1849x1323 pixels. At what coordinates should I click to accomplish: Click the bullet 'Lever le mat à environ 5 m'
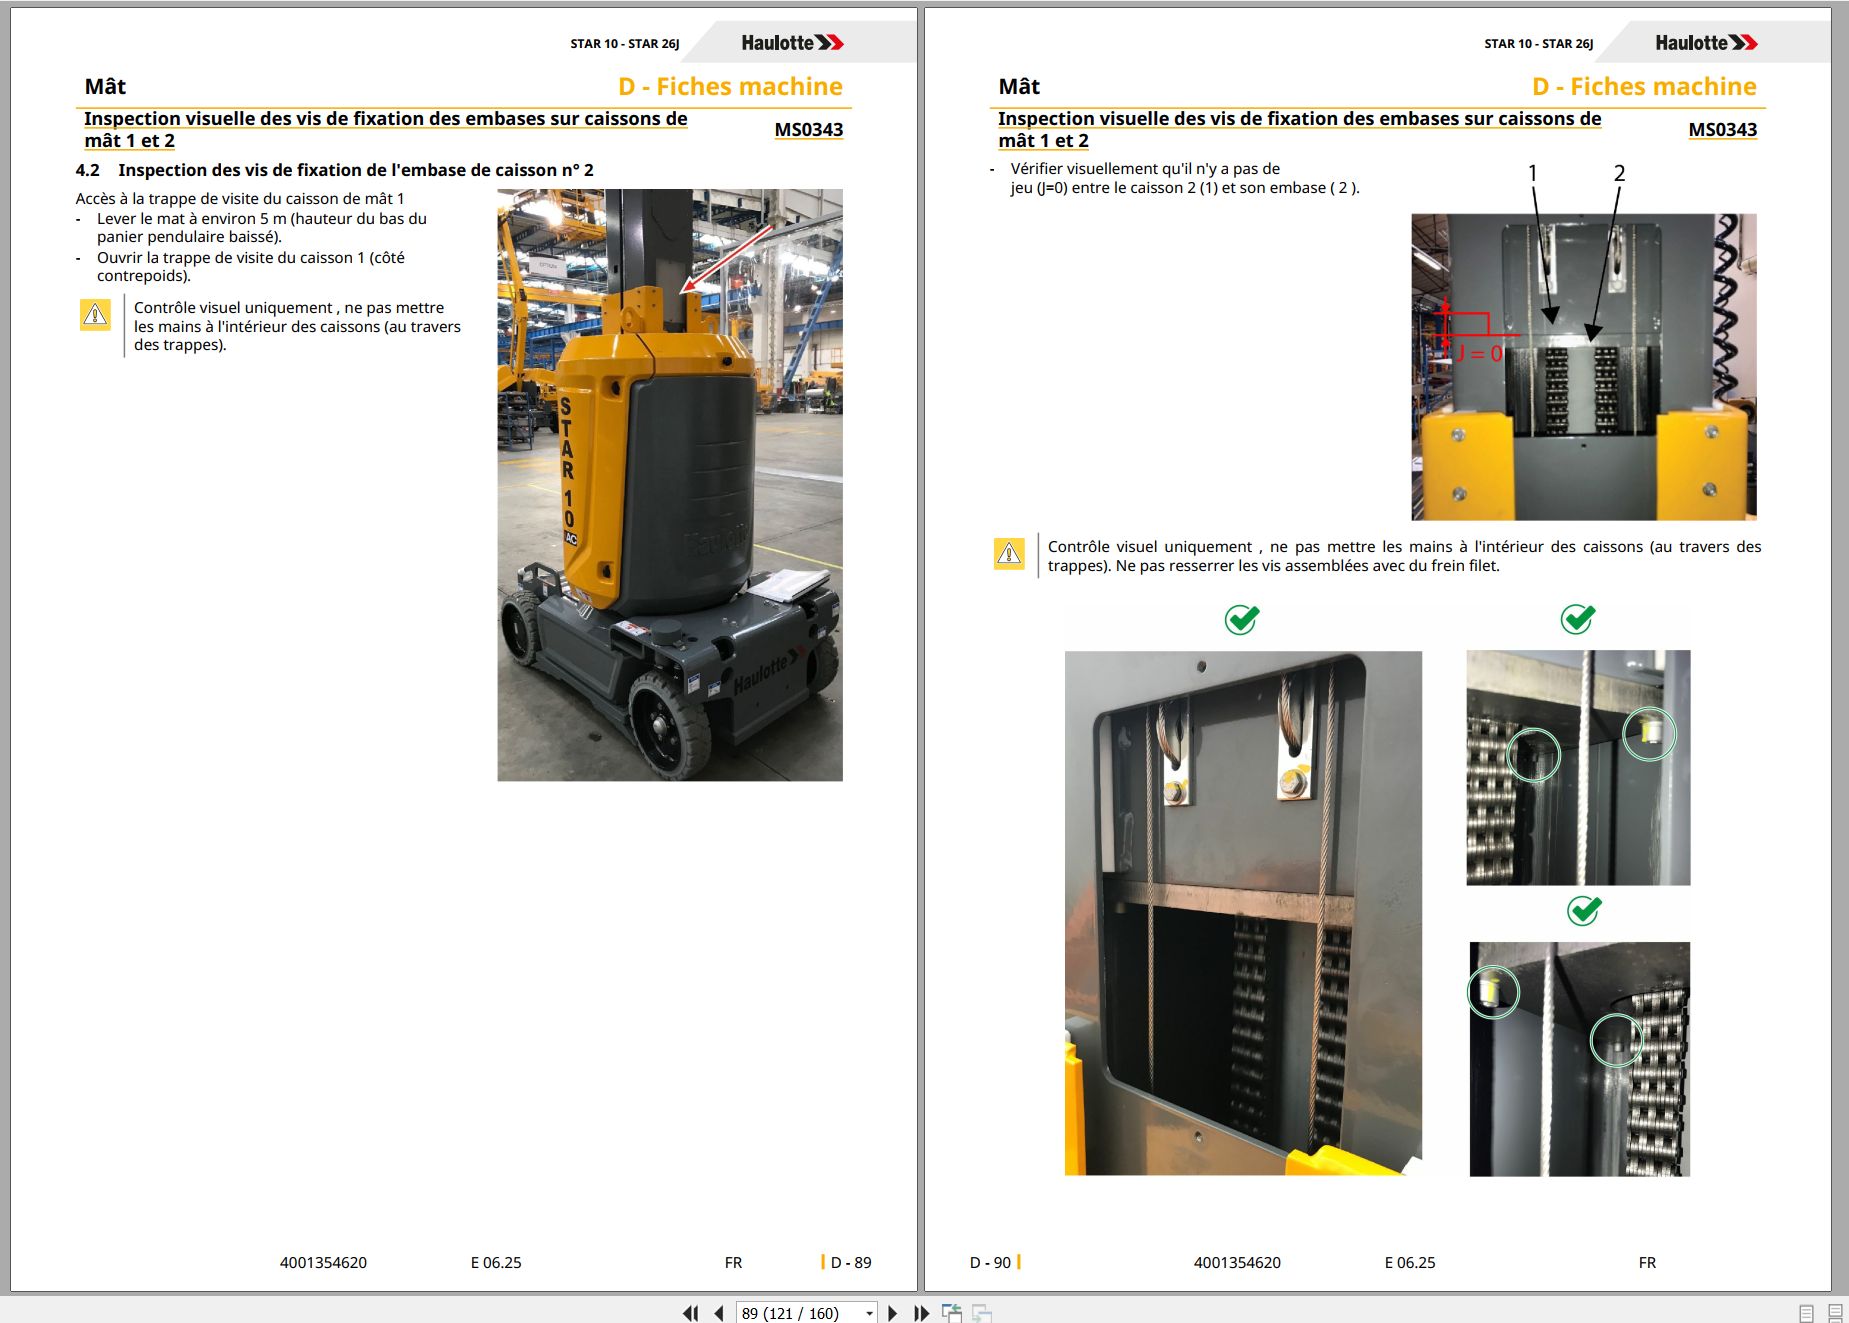[x=262, y=228]
